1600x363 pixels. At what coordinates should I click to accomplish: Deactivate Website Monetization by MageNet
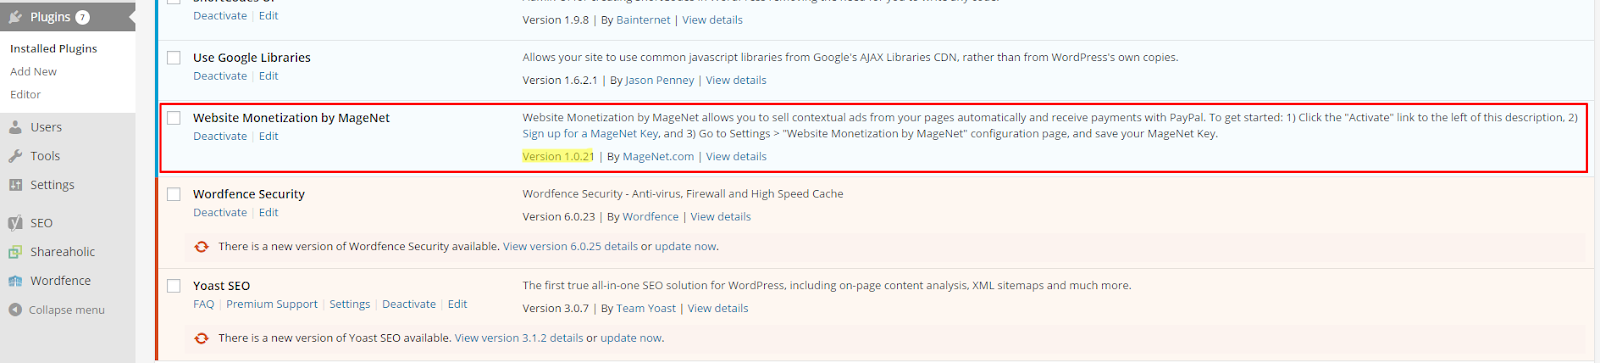point(220,136)
